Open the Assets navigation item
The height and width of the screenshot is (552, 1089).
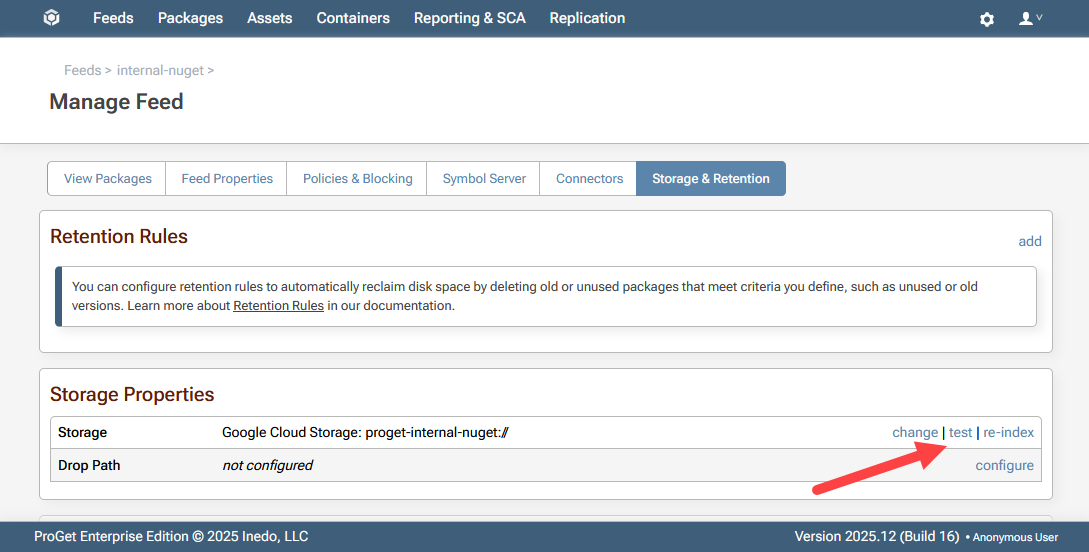click(270, 18)
